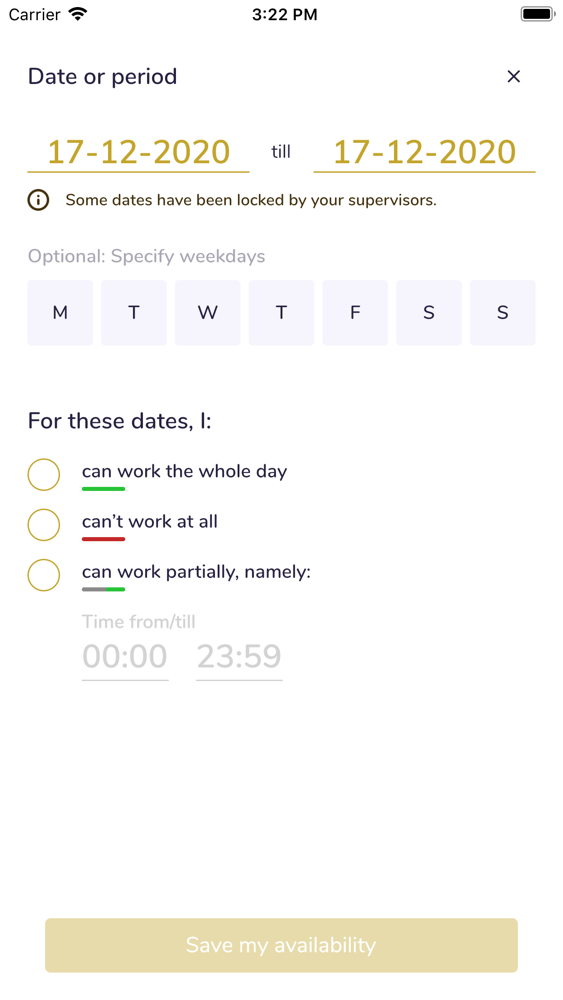Toggle the Tuesday weekday button
The width and height of the screenshot is (563, 1000).
point(134,312)
